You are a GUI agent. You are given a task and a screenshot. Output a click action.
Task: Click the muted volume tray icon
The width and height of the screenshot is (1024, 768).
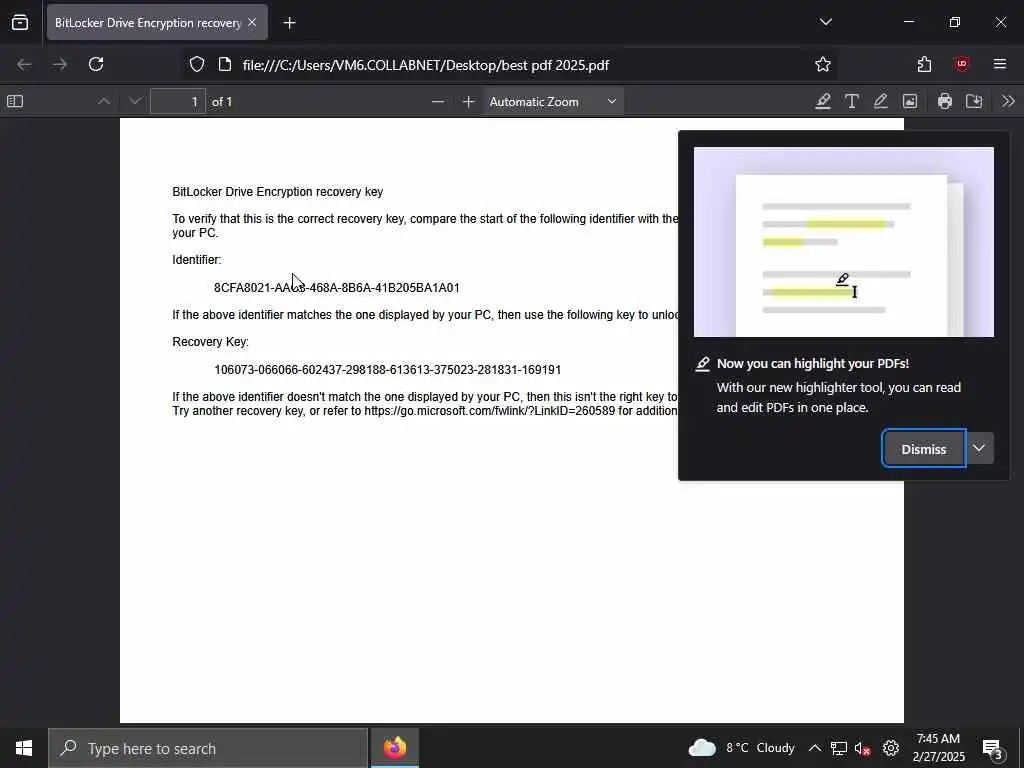863,748
